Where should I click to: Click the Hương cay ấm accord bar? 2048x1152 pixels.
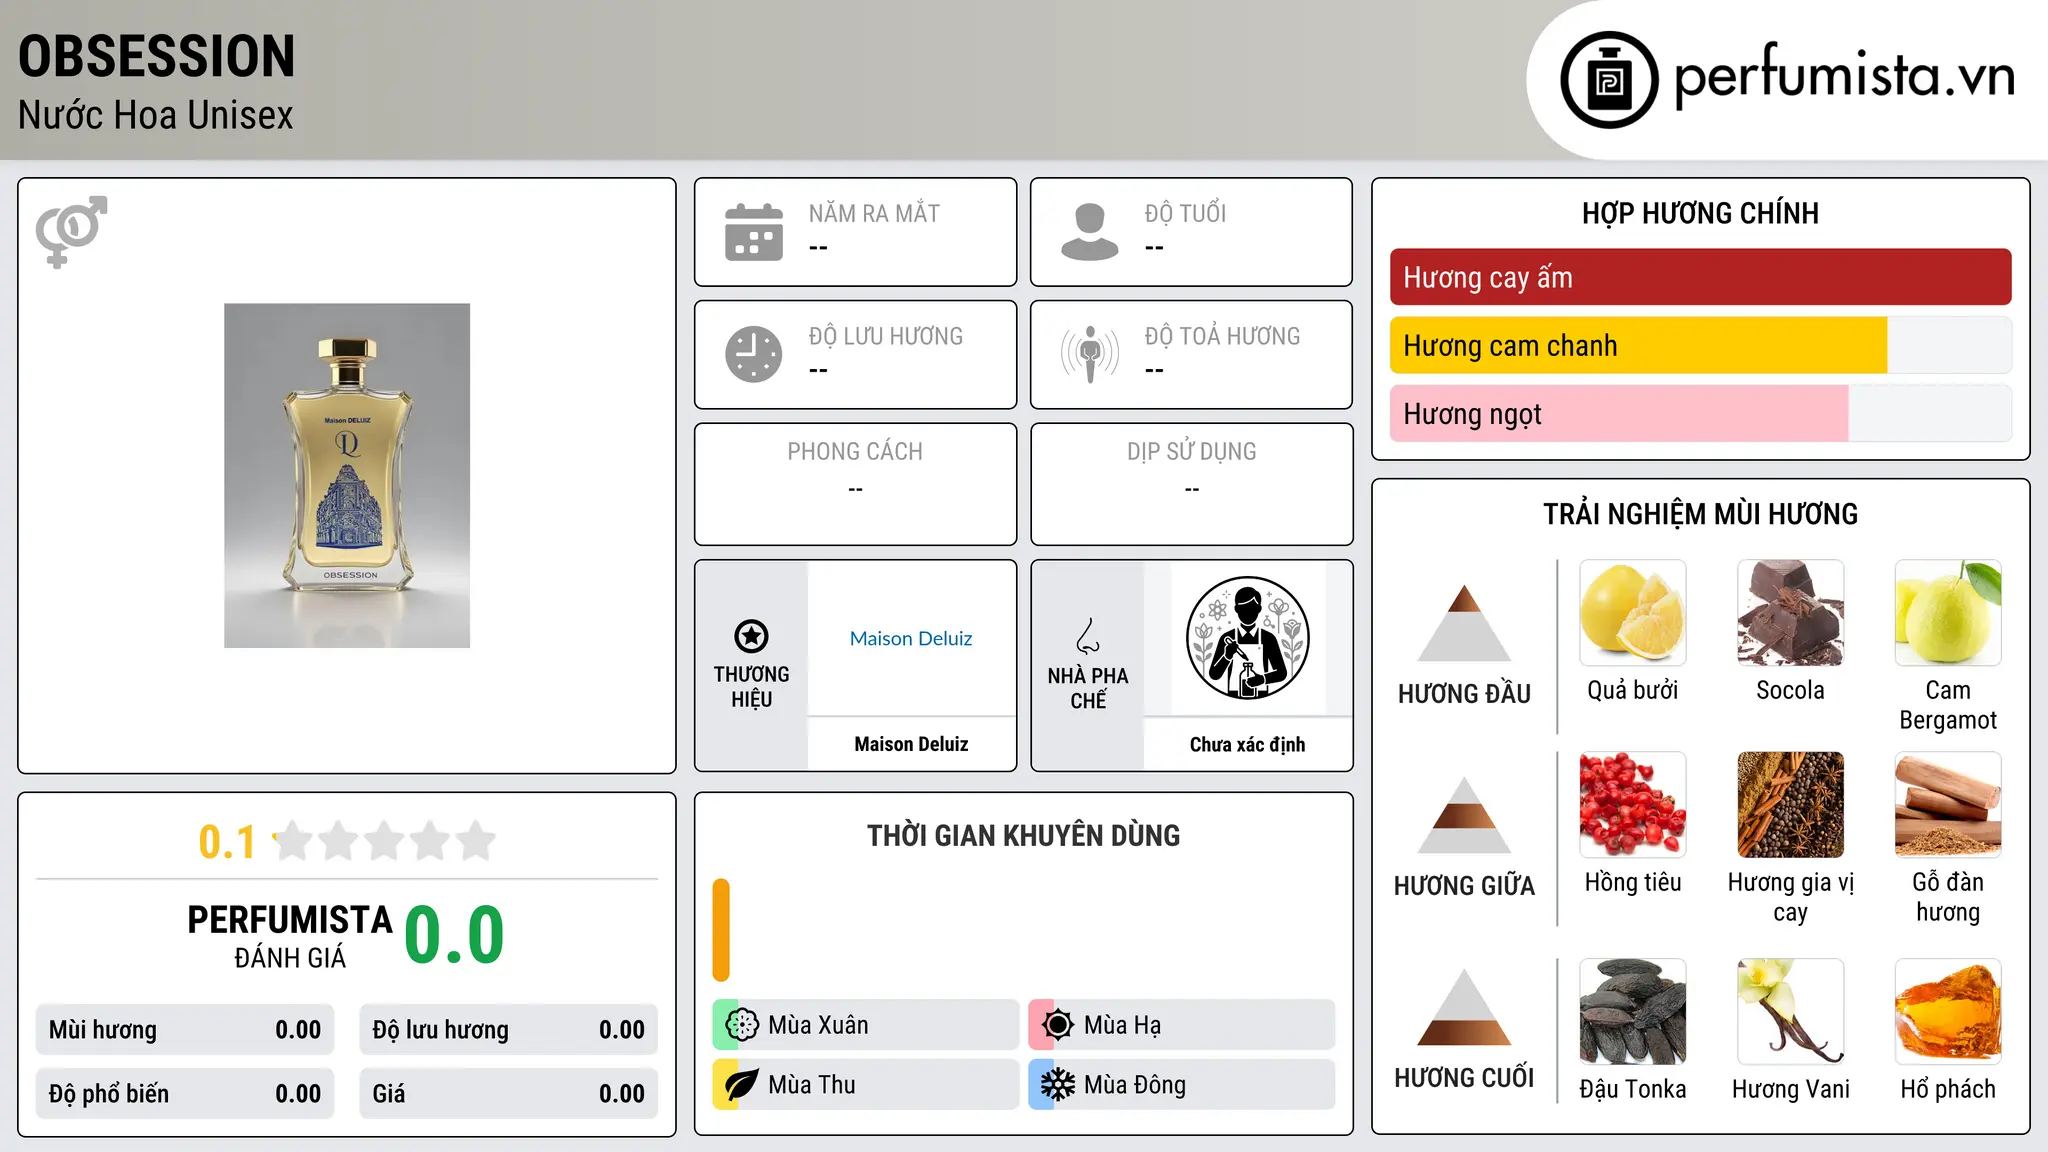[x=1700, y=277]
